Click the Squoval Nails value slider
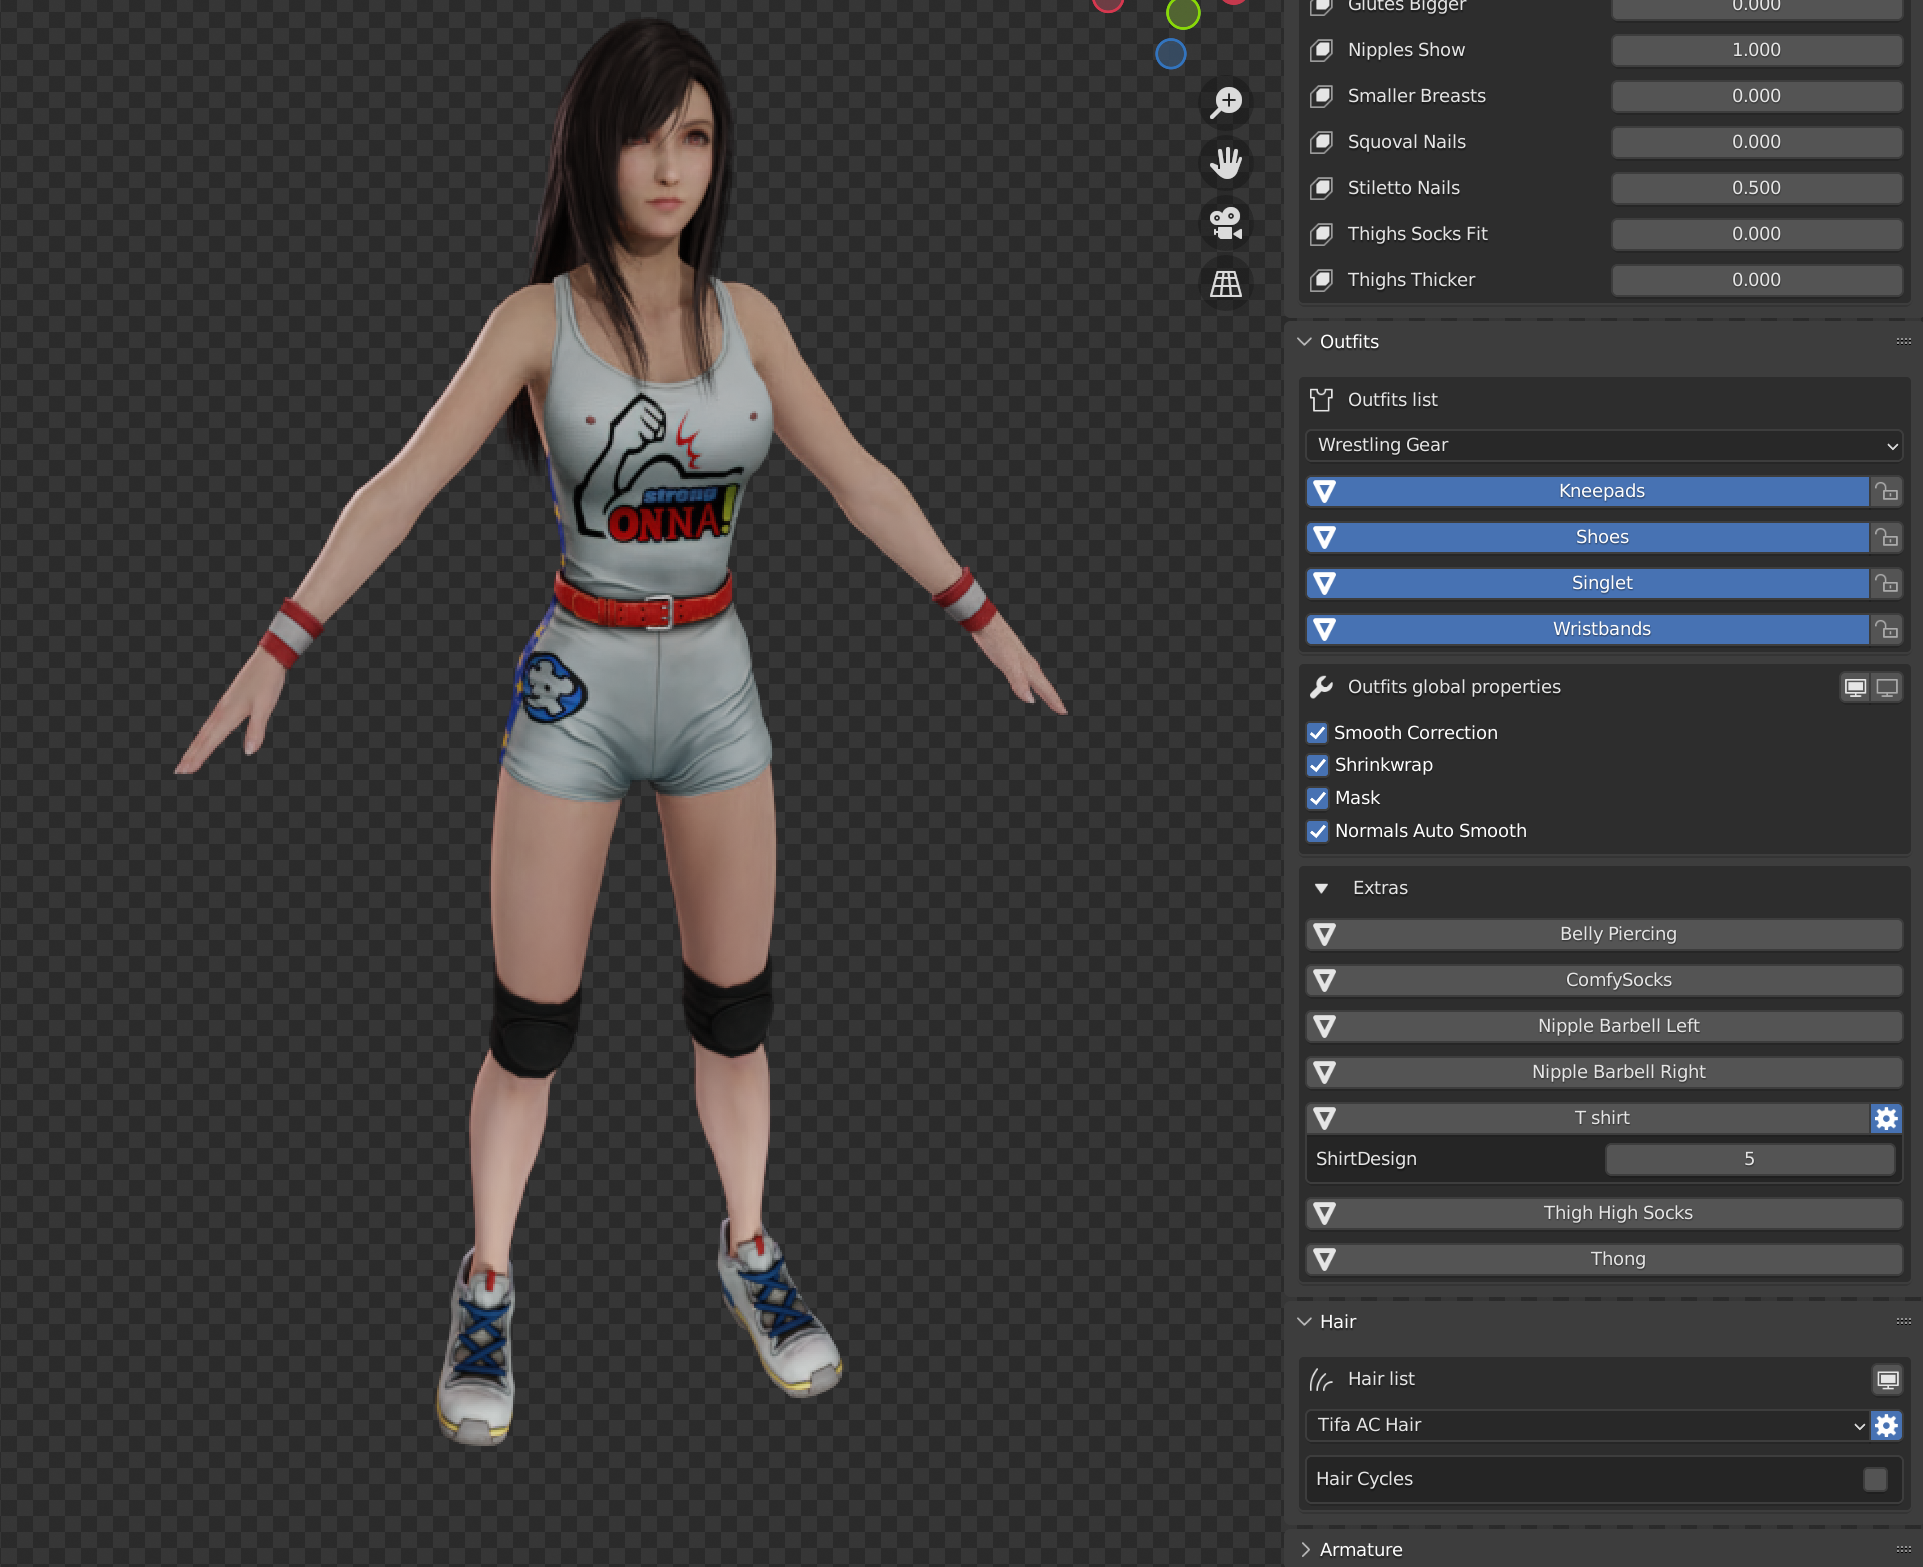This screenshot has width=1923, height=1567. (x=1757, y=142)
